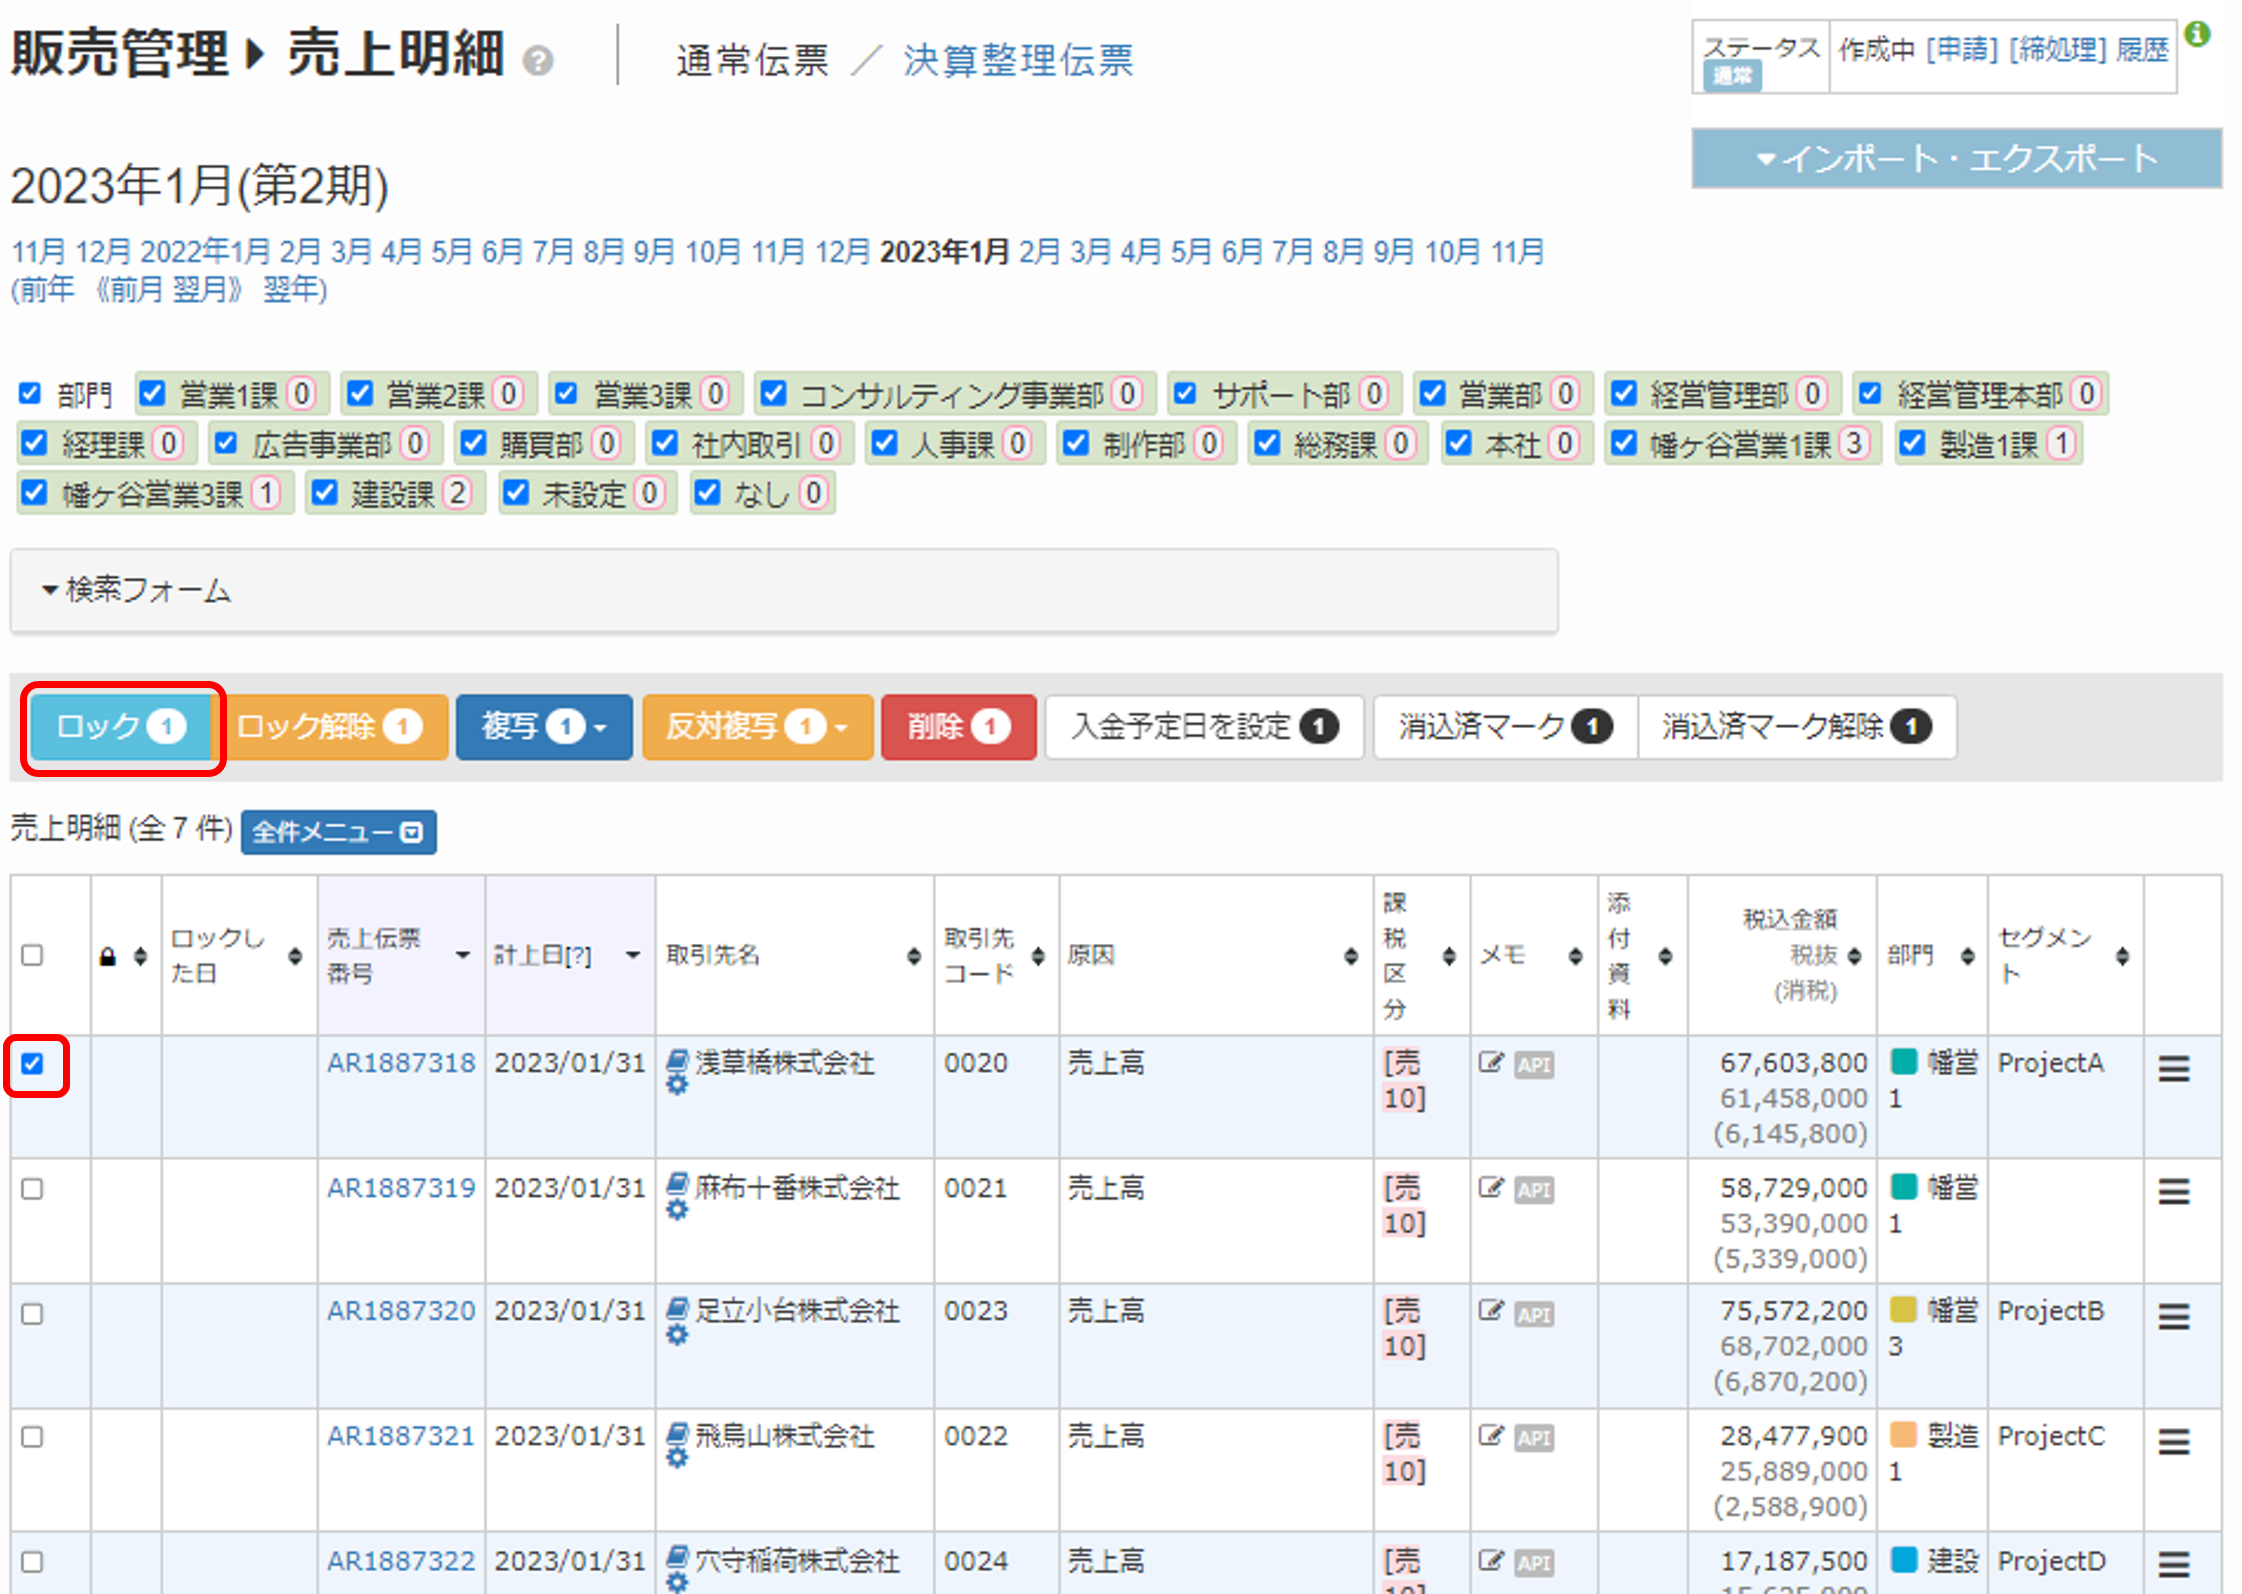Sort table by 原因 column arrows
Screen dimensions: 2242x1594
(1351, 957)
